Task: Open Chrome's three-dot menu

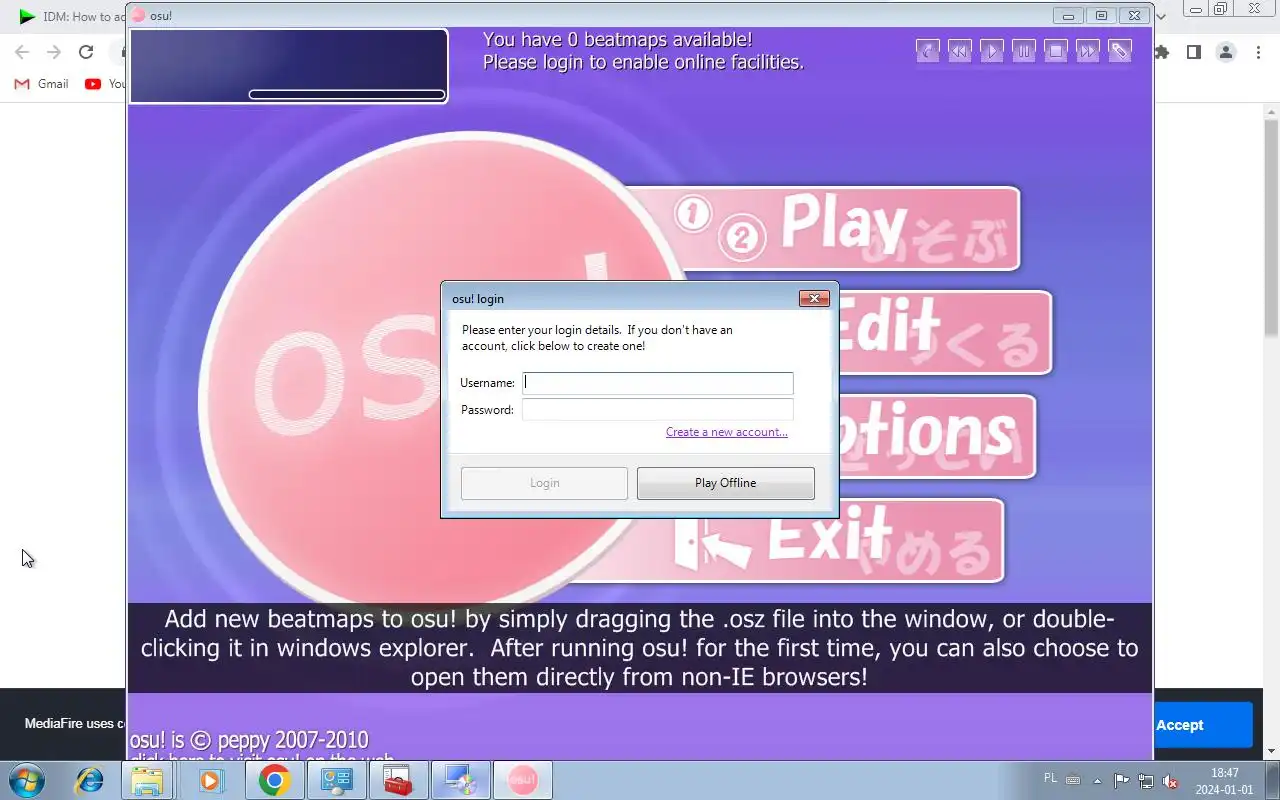Action: click(1258, 52)
